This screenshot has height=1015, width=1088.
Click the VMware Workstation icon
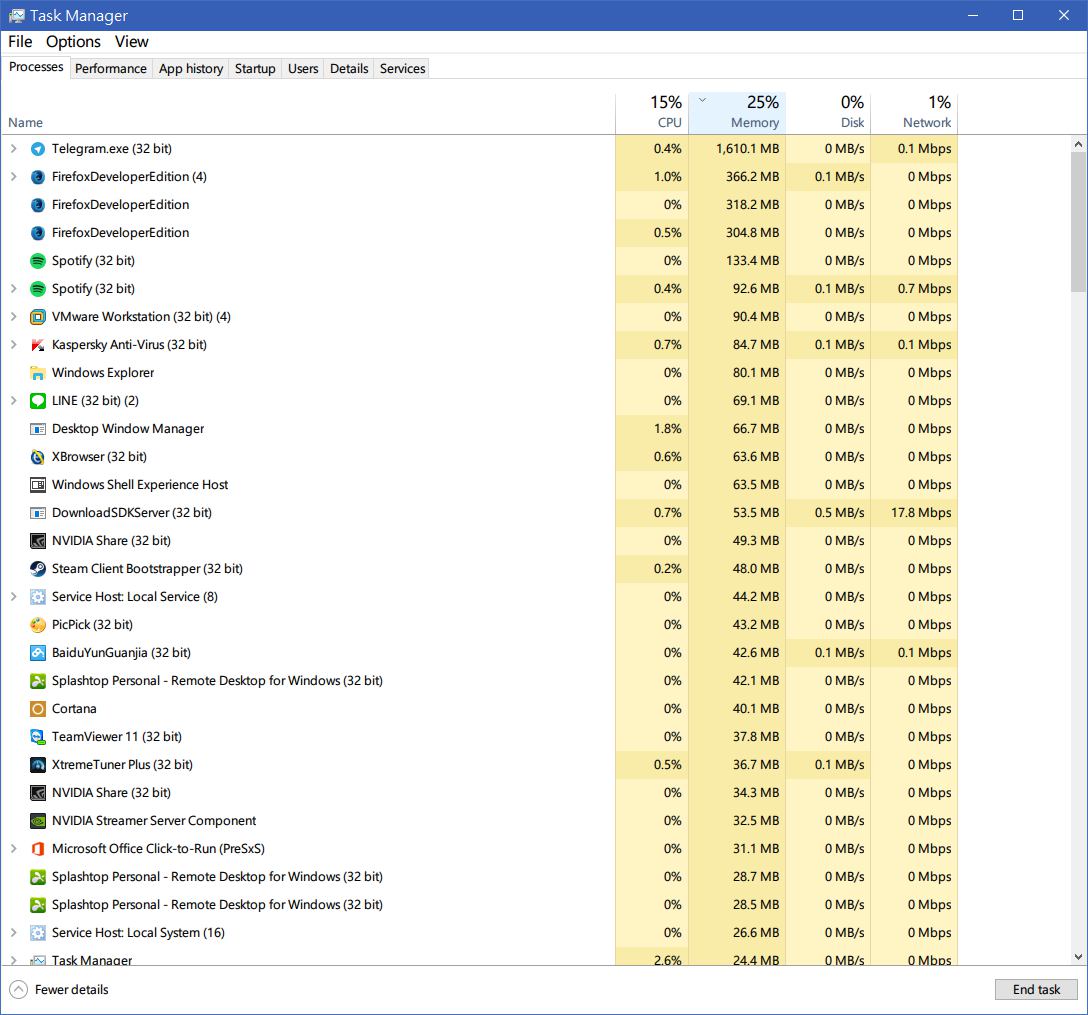click(x=37, y=317)
